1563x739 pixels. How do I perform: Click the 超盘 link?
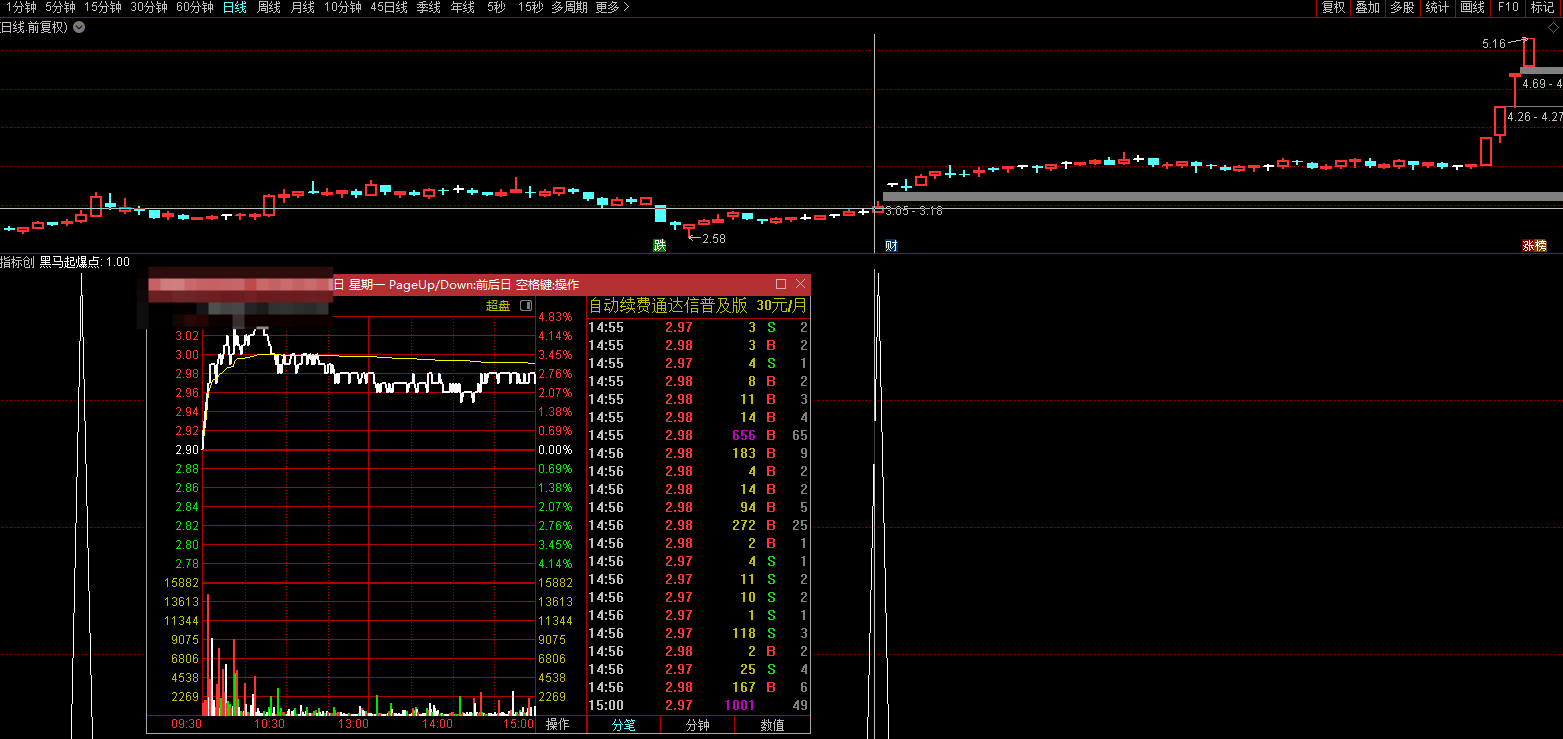(x=498, y=306)
